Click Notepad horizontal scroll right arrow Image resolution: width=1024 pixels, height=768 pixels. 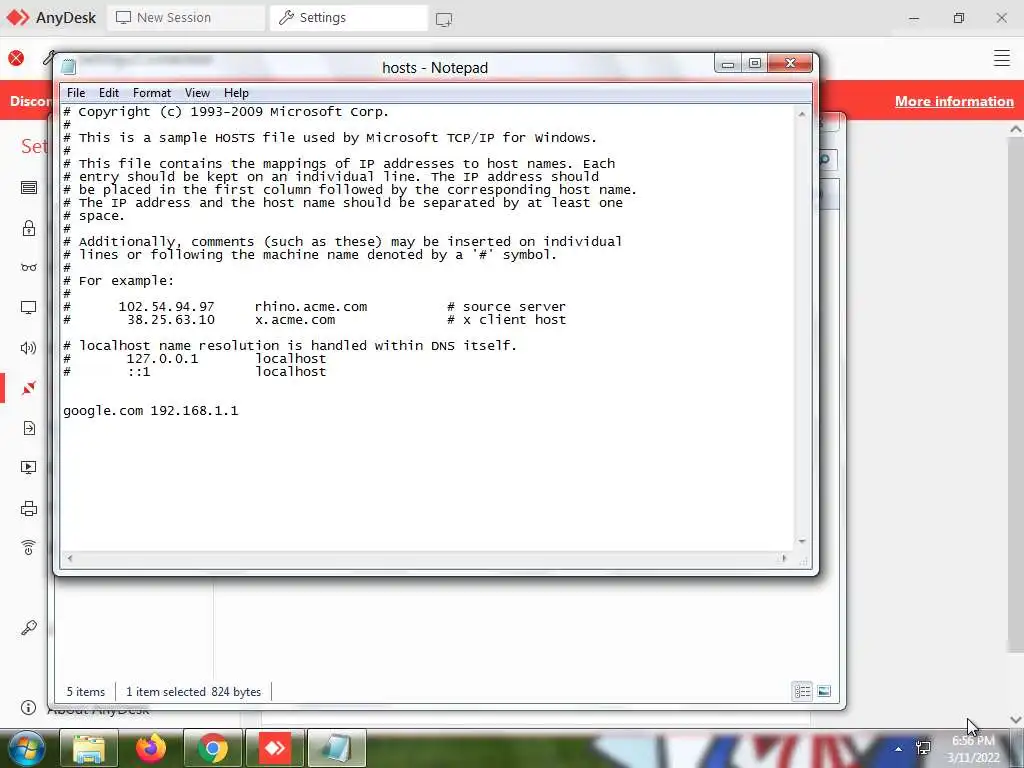pyautogui.click(x=784, y=558)
